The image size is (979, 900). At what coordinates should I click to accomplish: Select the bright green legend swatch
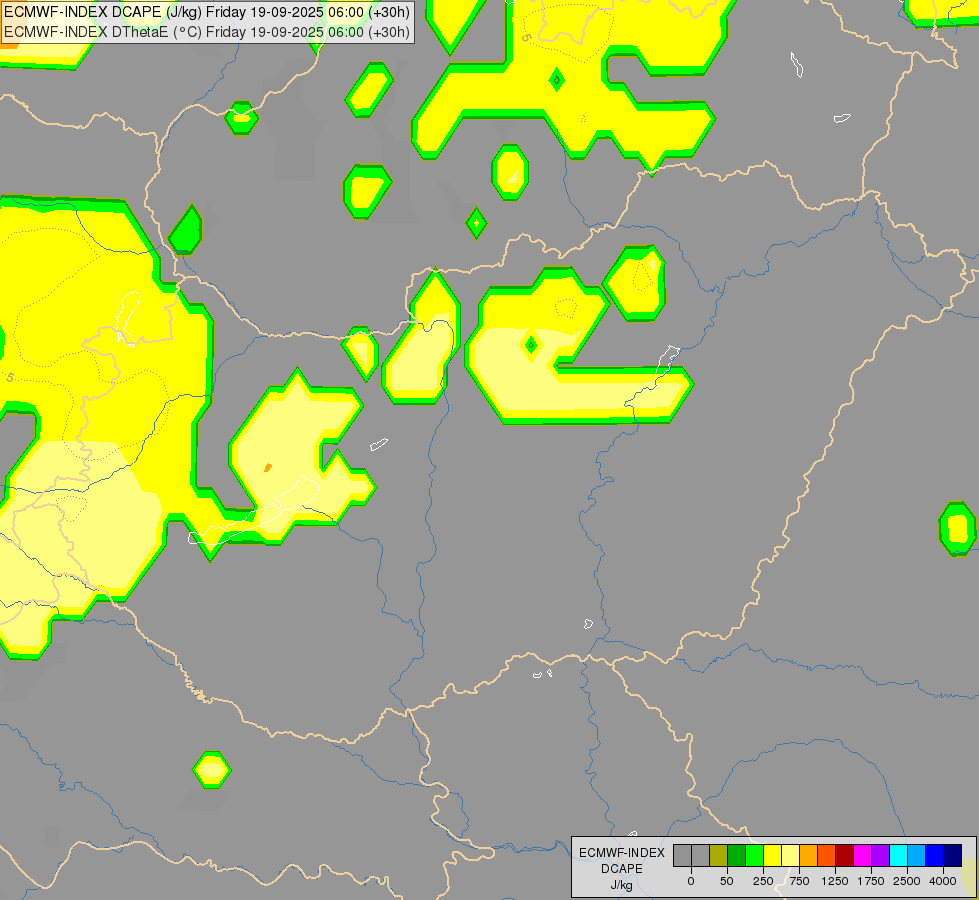pos(755,855)
